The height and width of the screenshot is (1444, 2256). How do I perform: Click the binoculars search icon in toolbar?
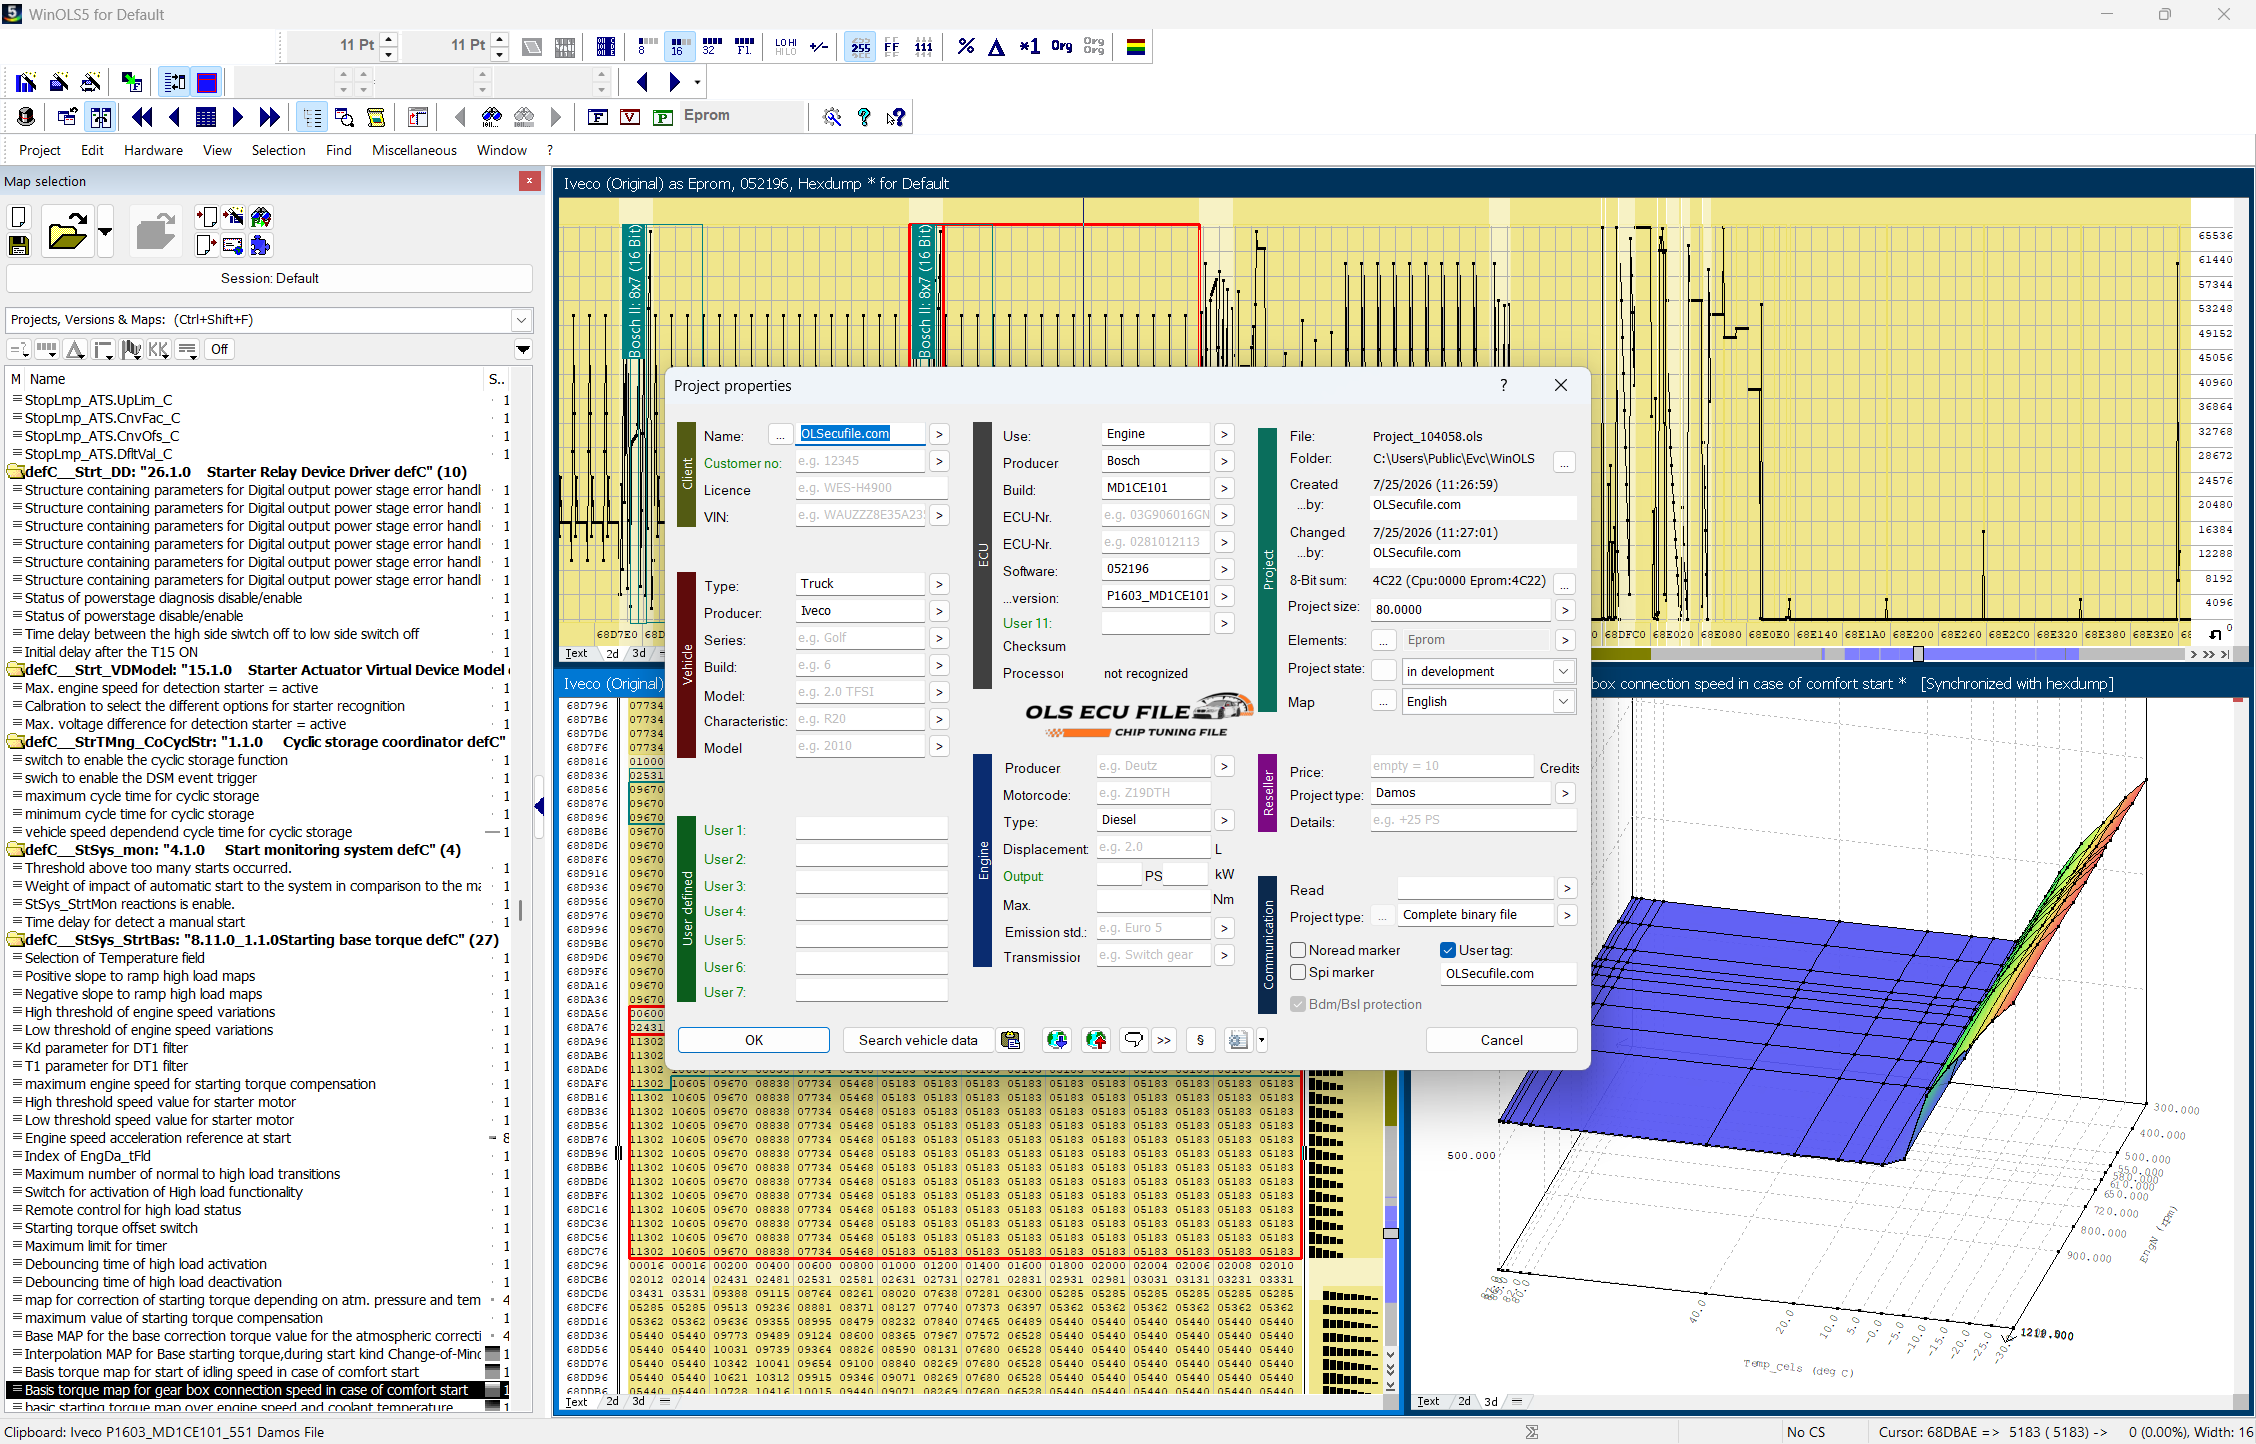tap(492, 117)
